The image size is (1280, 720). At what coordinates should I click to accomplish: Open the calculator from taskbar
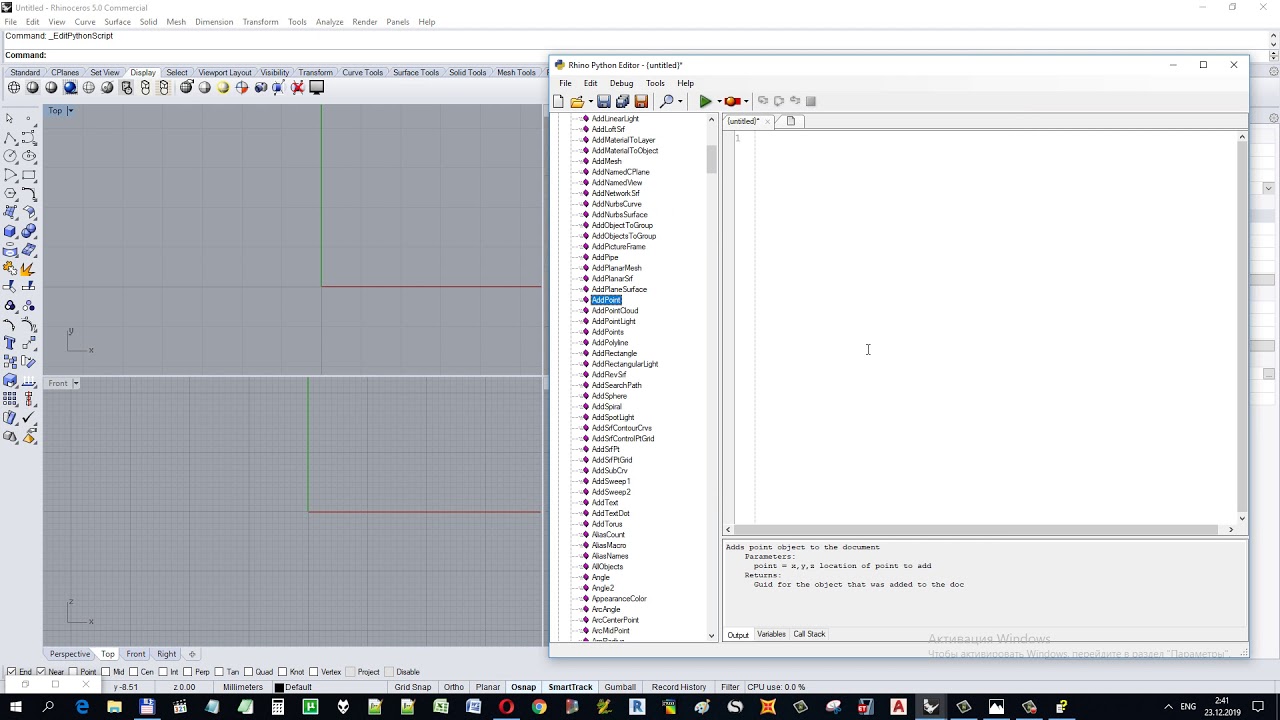[x=277, y=707]
